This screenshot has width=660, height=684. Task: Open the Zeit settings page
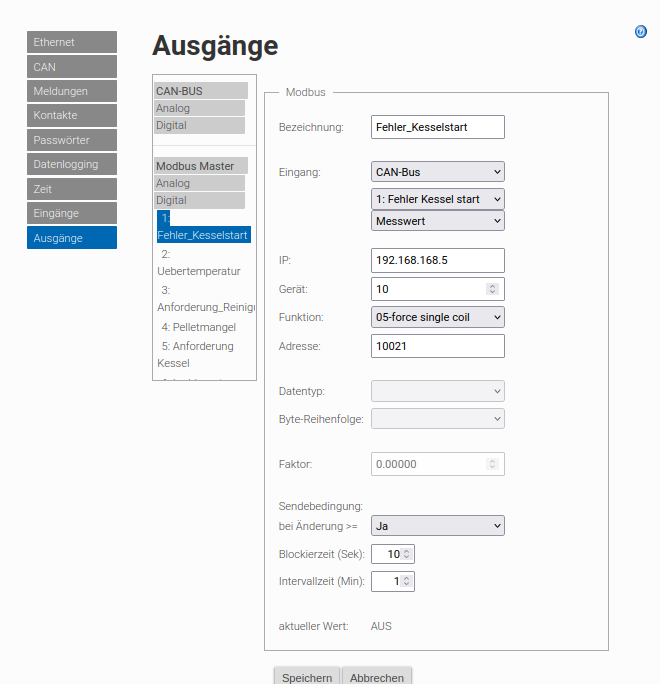point(72,189)
